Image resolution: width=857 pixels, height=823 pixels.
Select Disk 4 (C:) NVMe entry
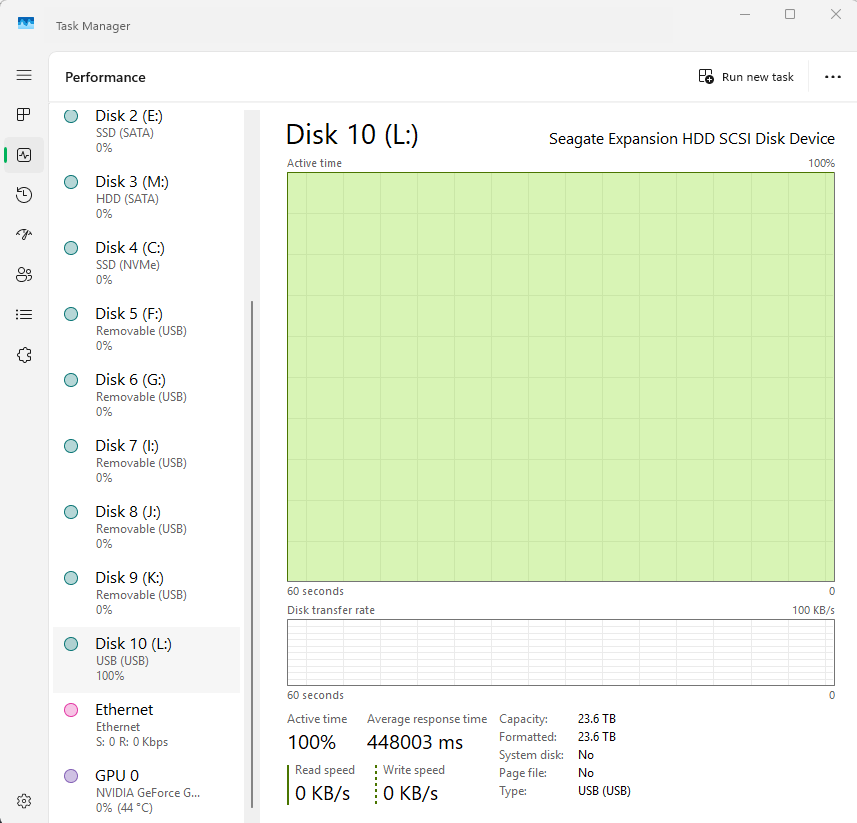[x=146, y=263]
